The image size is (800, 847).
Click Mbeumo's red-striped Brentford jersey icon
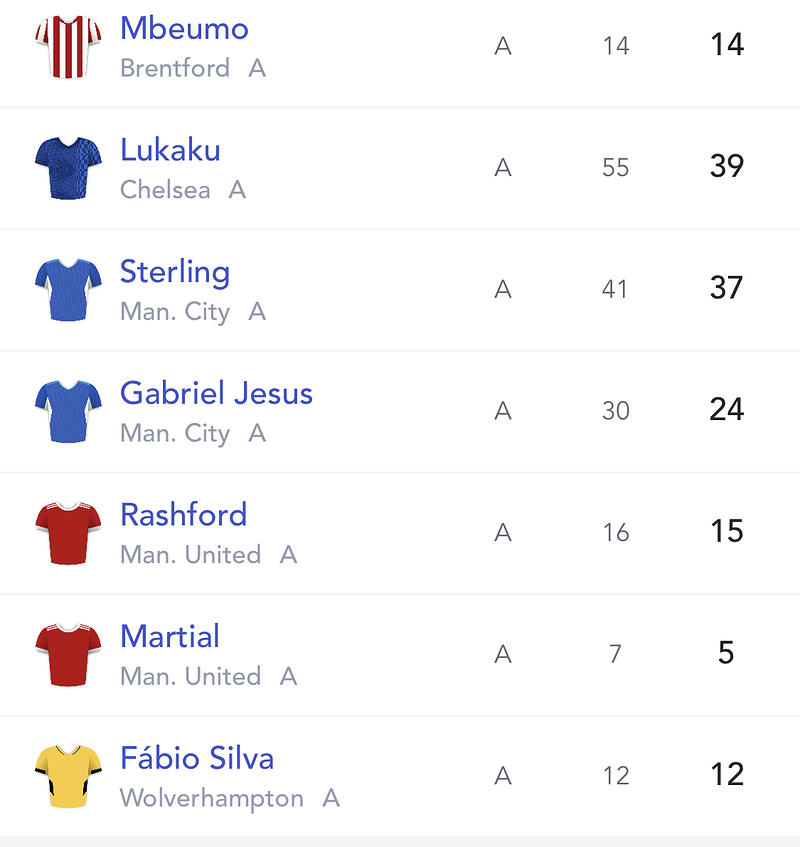pyautogui.click(x=68, y=47)
